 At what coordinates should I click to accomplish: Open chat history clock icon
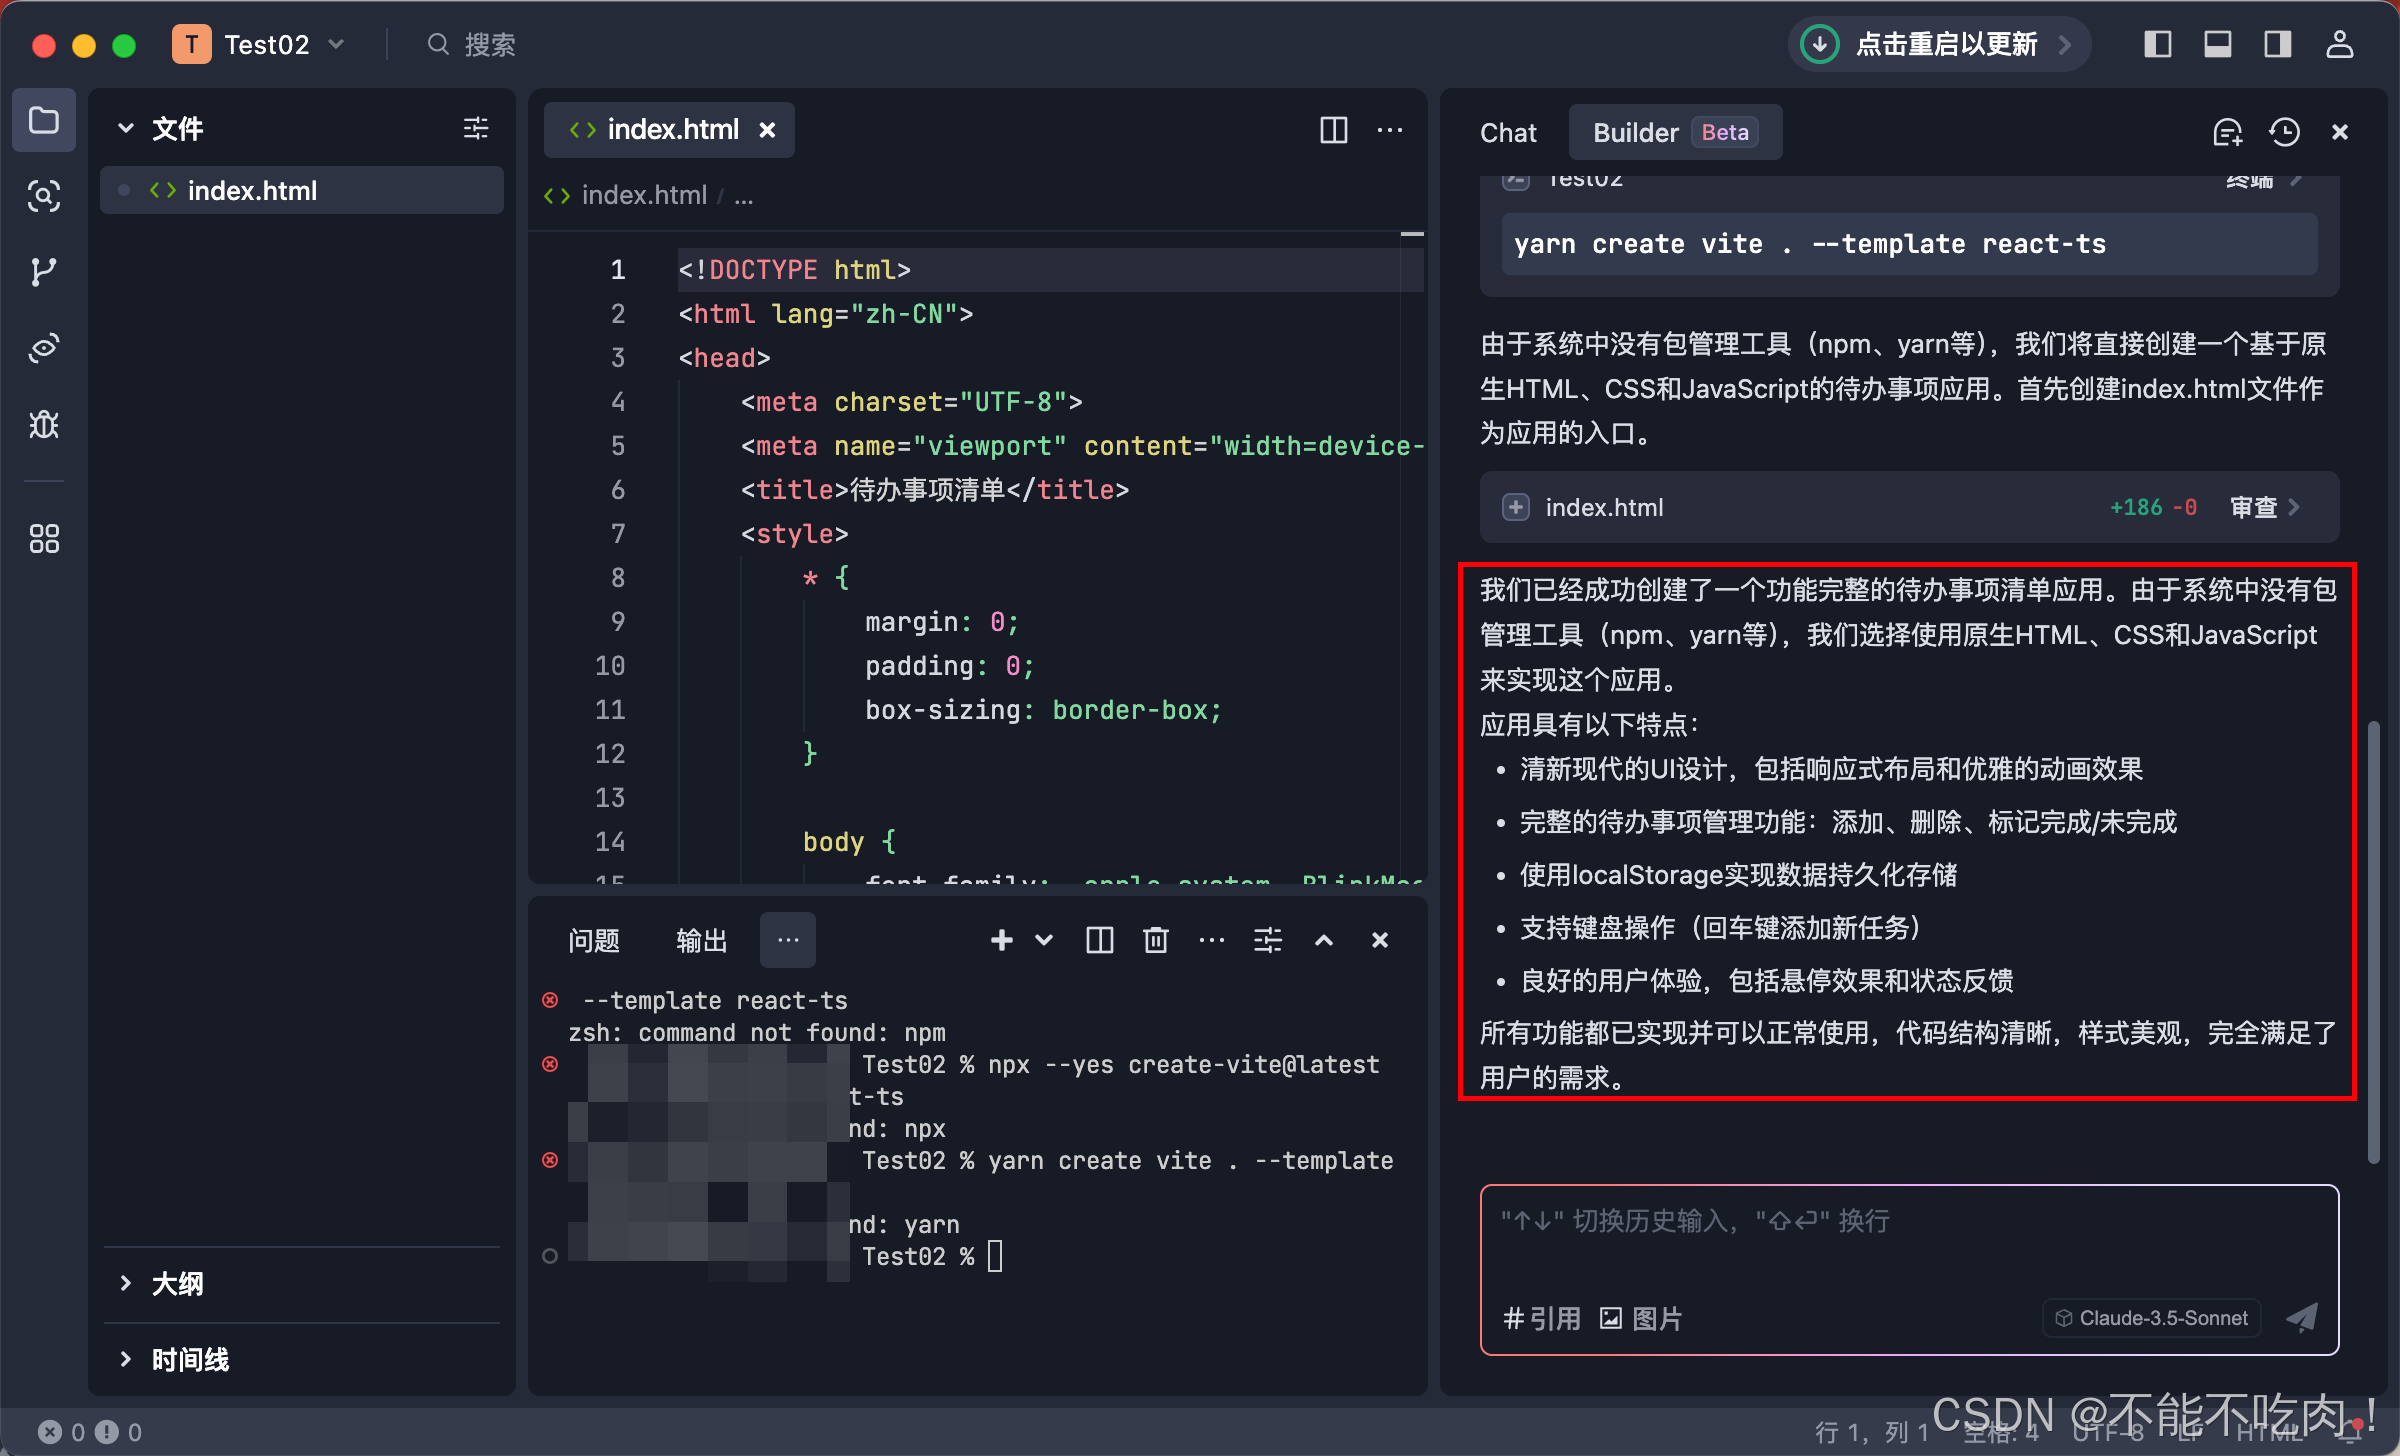2284,132
